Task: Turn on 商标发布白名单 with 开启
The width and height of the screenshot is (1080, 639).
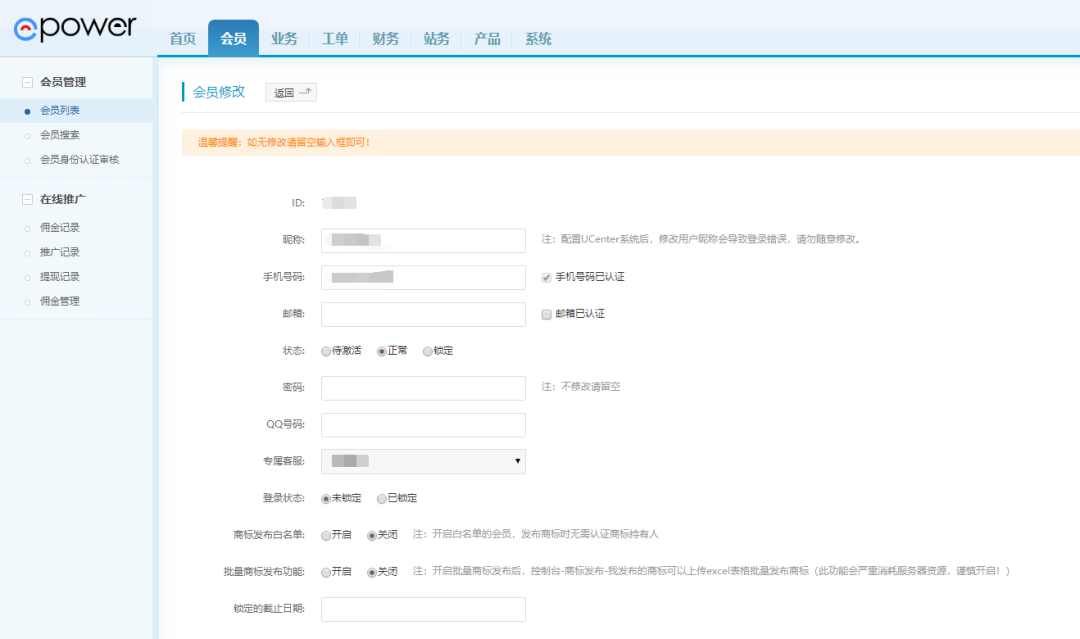Action: tap(326, 535)
